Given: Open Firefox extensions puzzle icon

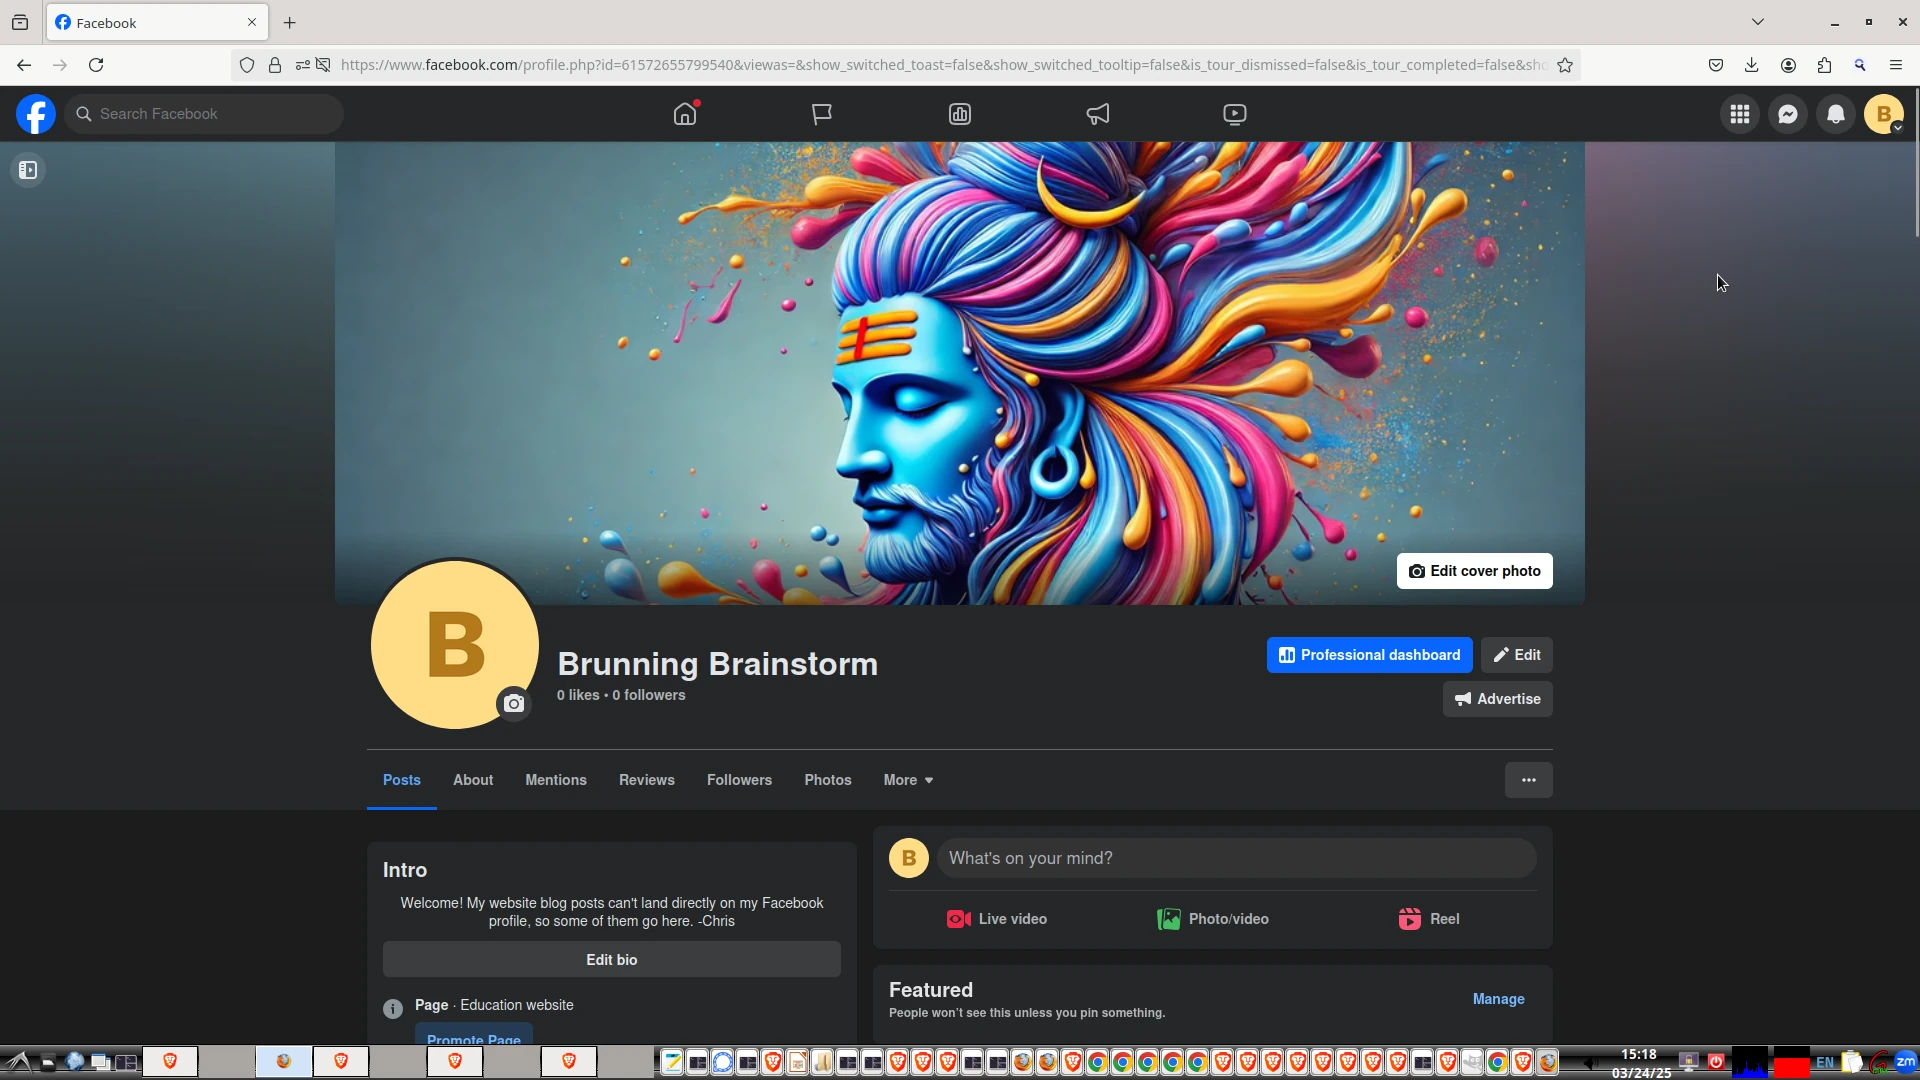Looking at the screenshot, I should [x=1824, y=65].
